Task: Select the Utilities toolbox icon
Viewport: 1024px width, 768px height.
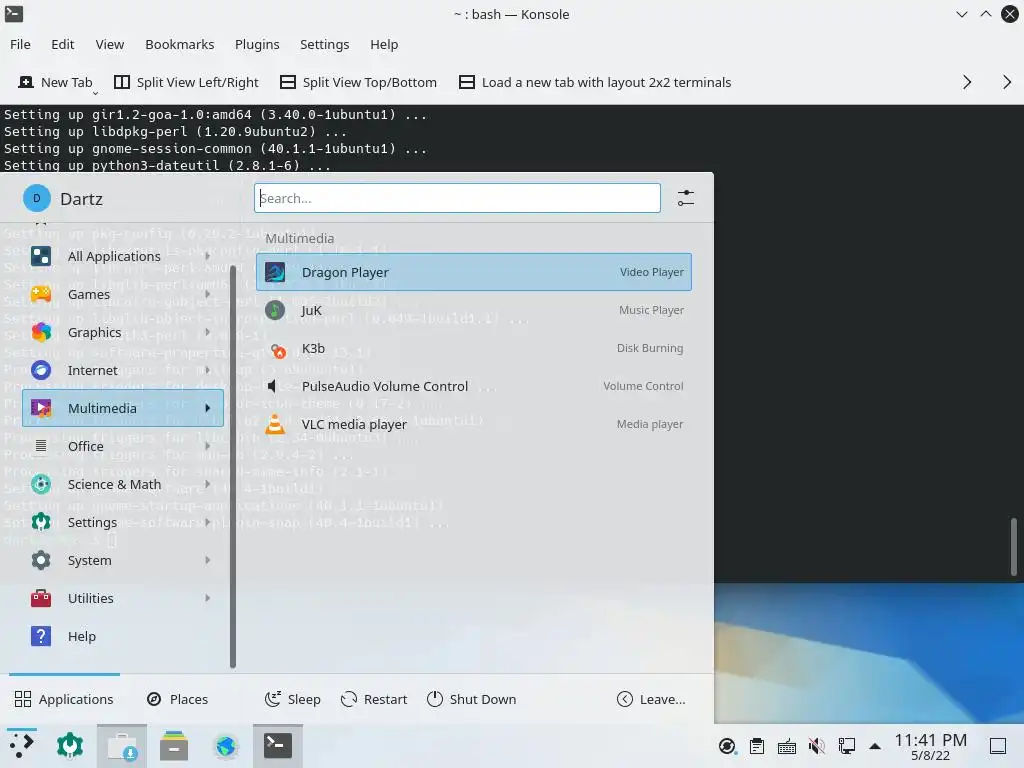Action: [x=41, y=598]
